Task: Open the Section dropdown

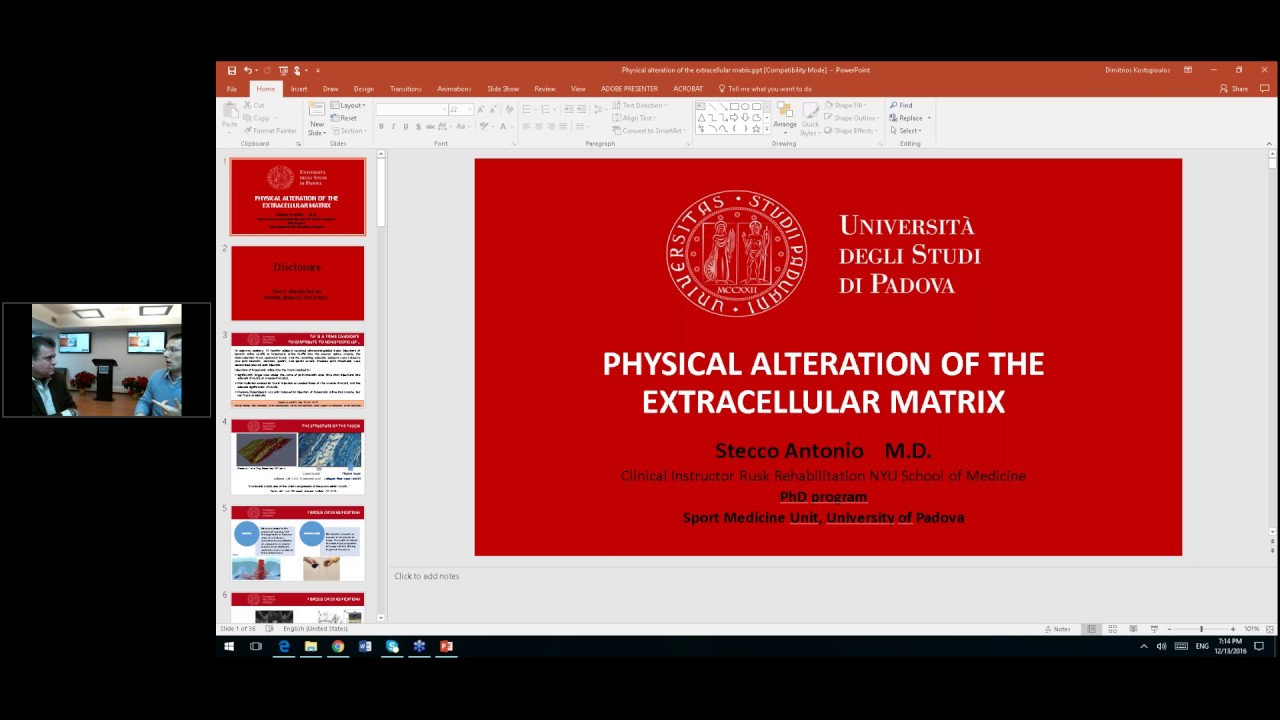Action: (349, 131)
